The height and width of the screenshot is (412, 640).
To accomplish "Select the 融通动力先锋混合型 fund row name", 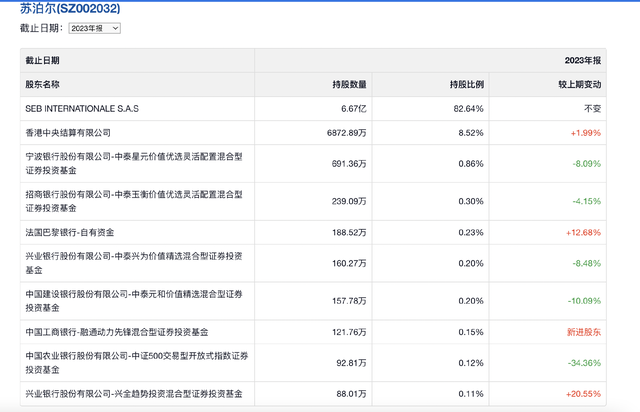I will (117, 332).
